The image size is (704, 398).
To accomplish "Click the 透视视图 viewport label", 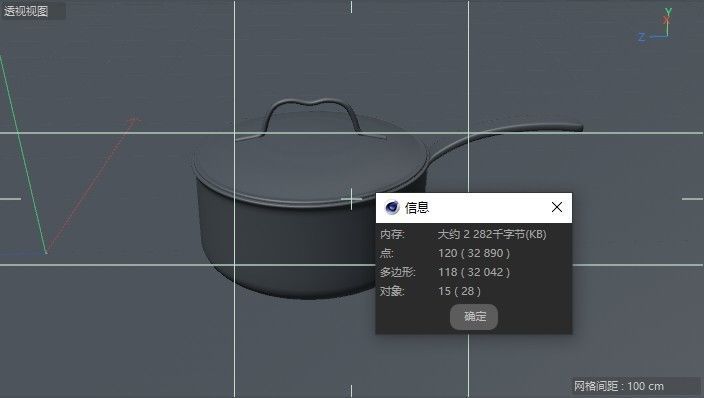I will [26, 11].
